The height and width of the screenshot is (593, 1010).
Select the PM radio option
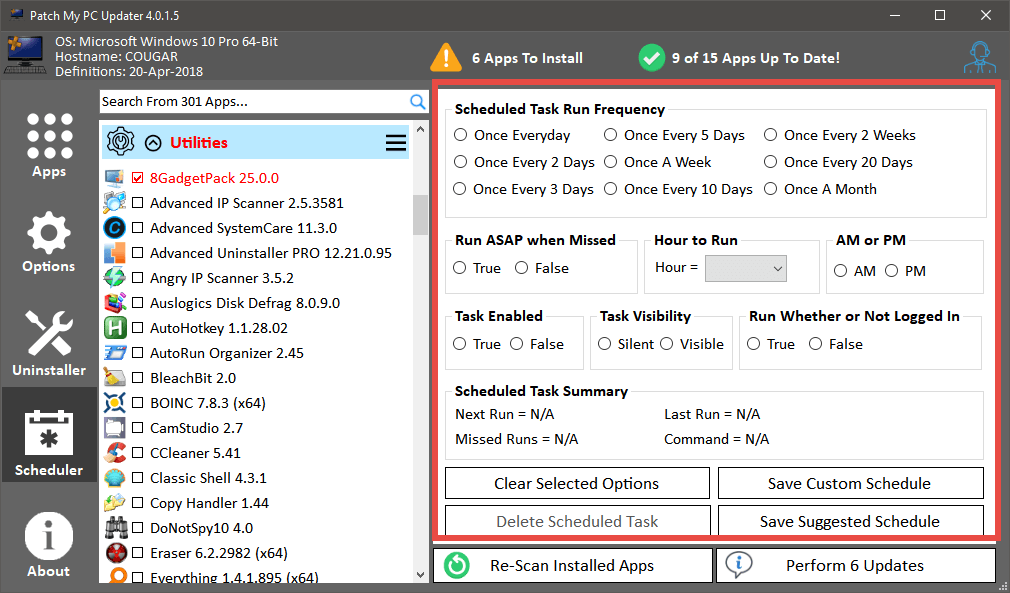coord(890,271)
